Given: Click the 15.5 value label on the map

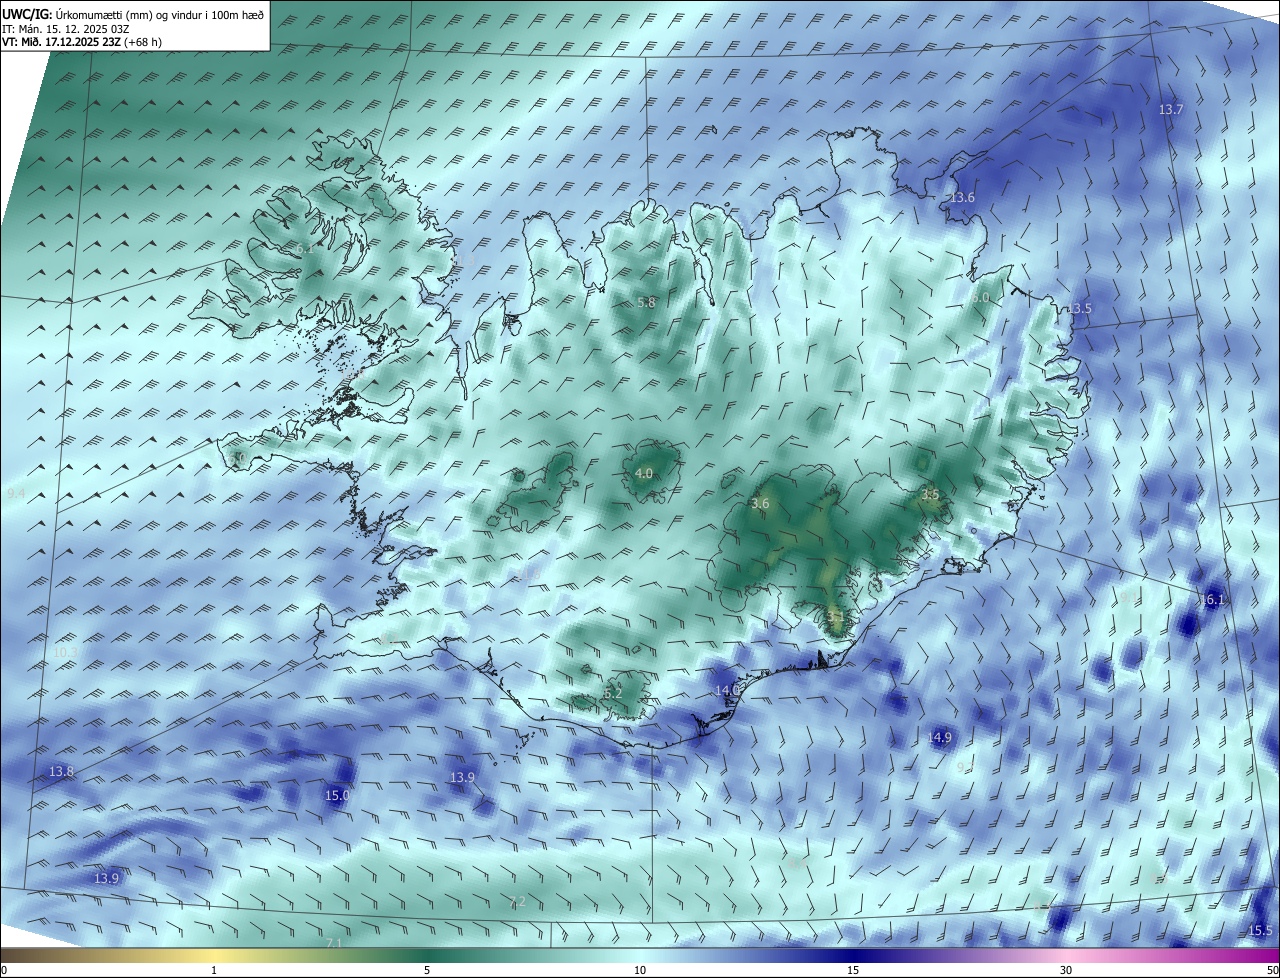Looking at the screenshot, I should click(1260, 931).
